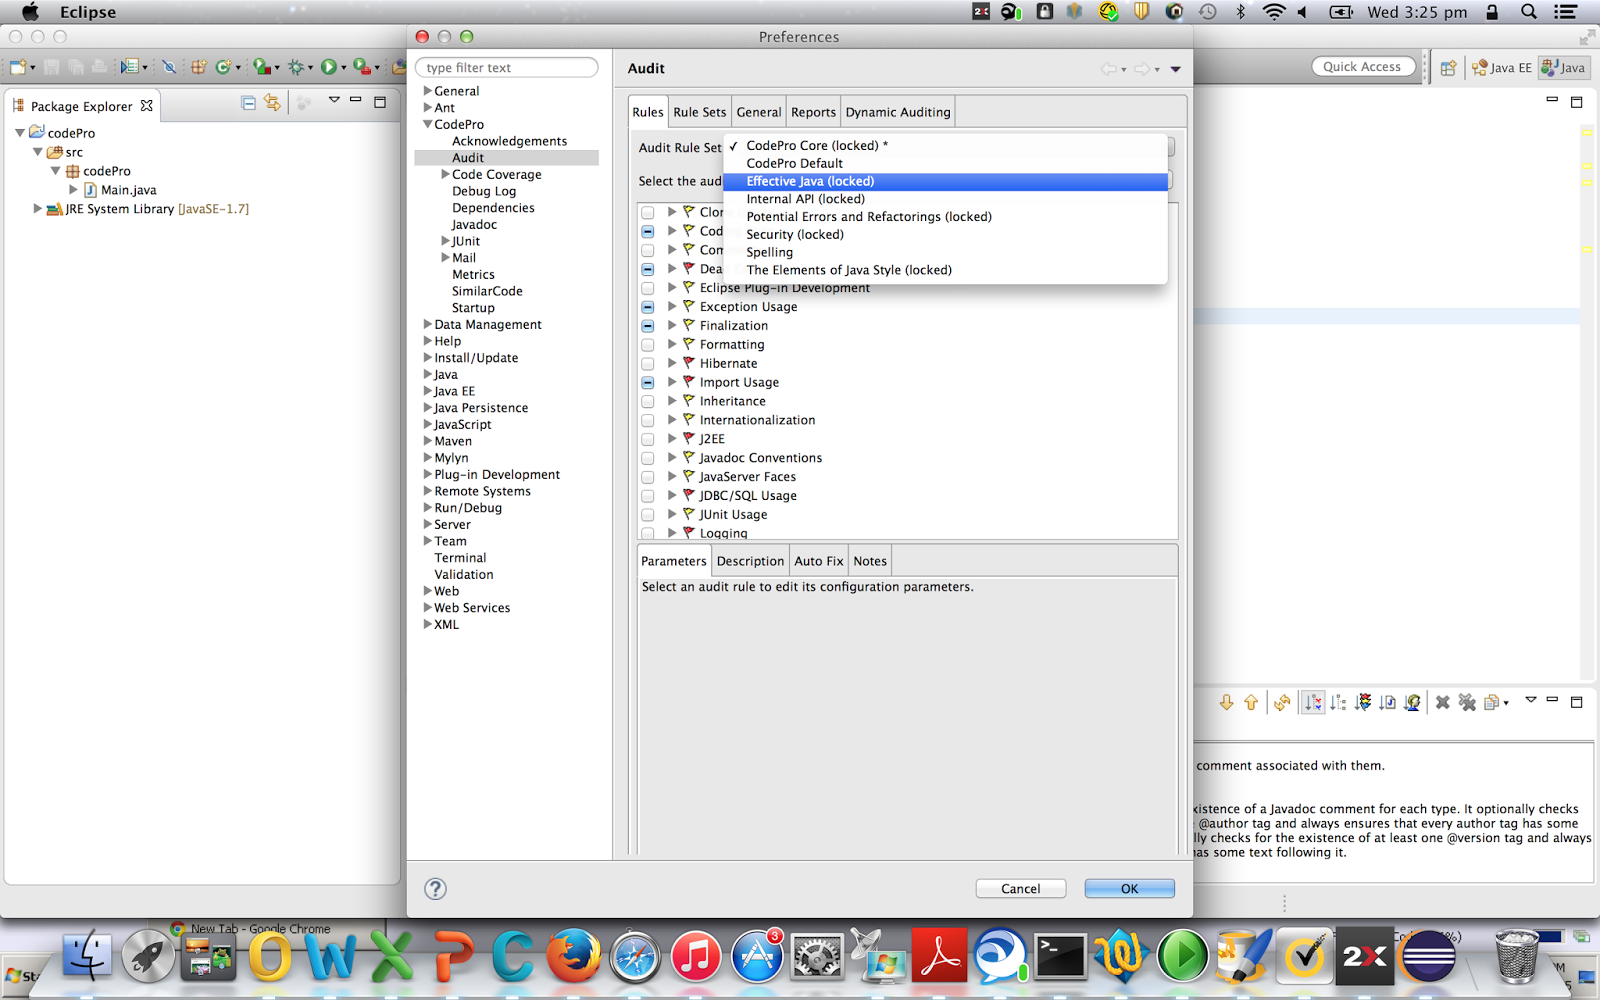Viewport: 1600px width, 1000px height.
Task: Select The Elements of Java Style rule set
Action: (945, 270)
